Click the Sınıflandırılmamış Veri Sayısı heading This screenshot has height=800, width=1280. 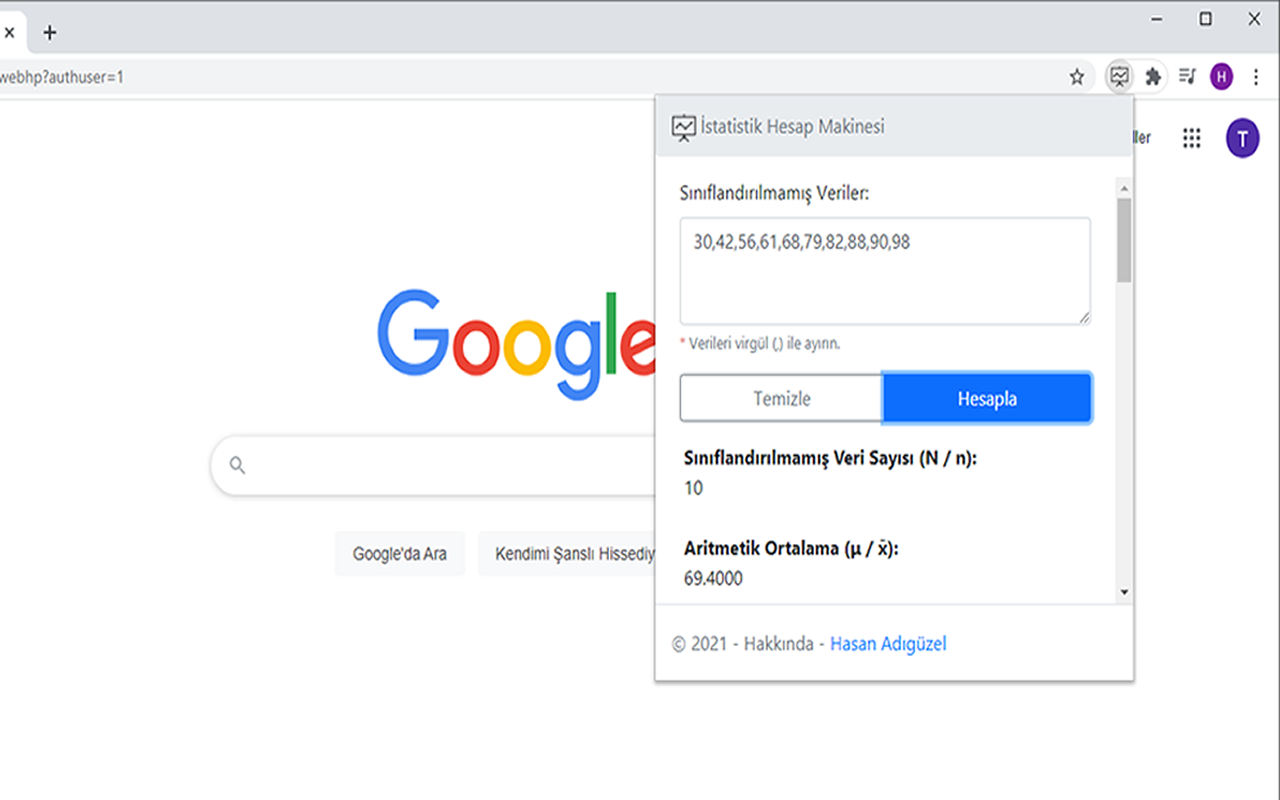830,458
